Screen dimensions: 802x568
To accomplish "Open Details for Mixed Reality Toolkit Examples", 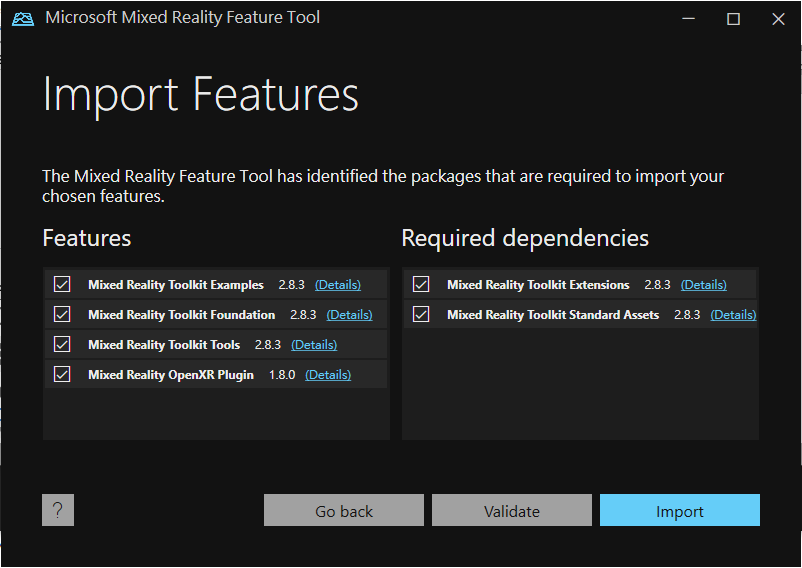I will tap(337, 285).
